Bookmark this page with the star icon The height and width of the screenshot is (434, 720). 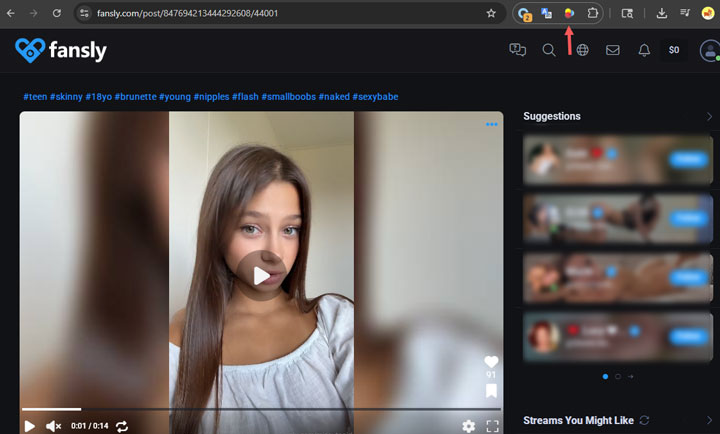click(x=491, y=13)
